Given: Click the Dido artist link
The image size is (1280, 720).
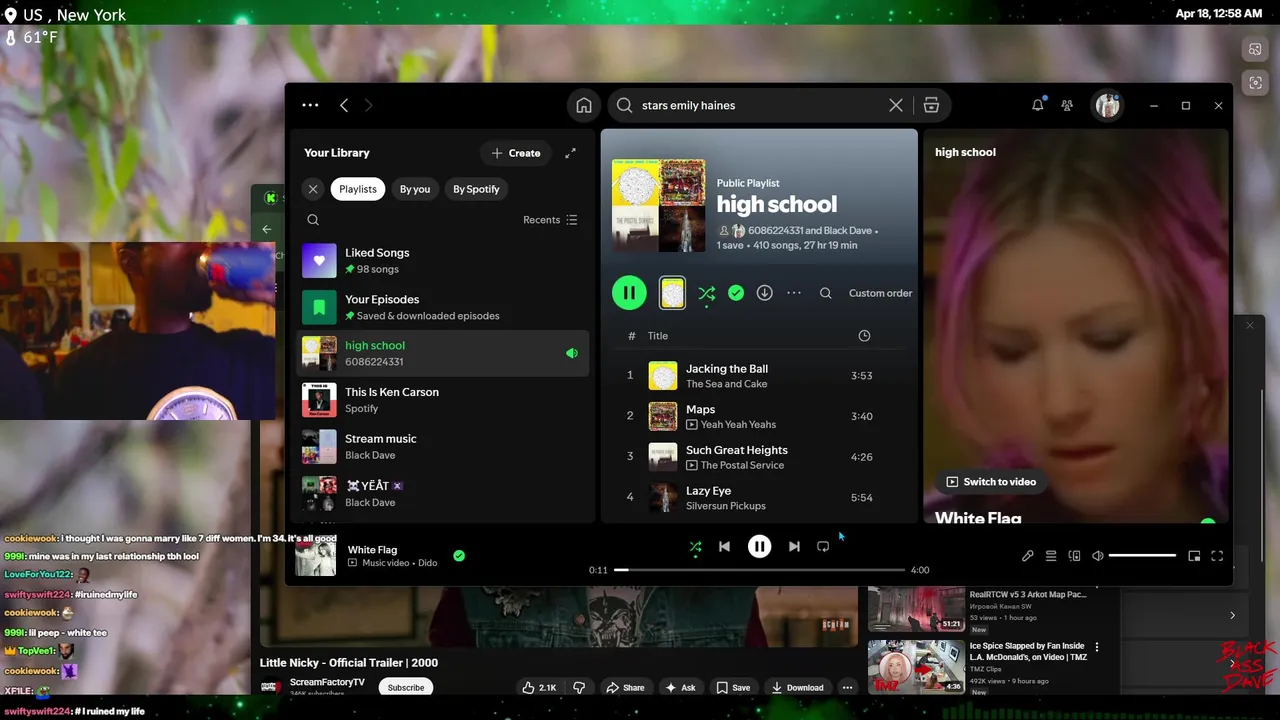Looking at the screenshot, I should click(428, 563).
